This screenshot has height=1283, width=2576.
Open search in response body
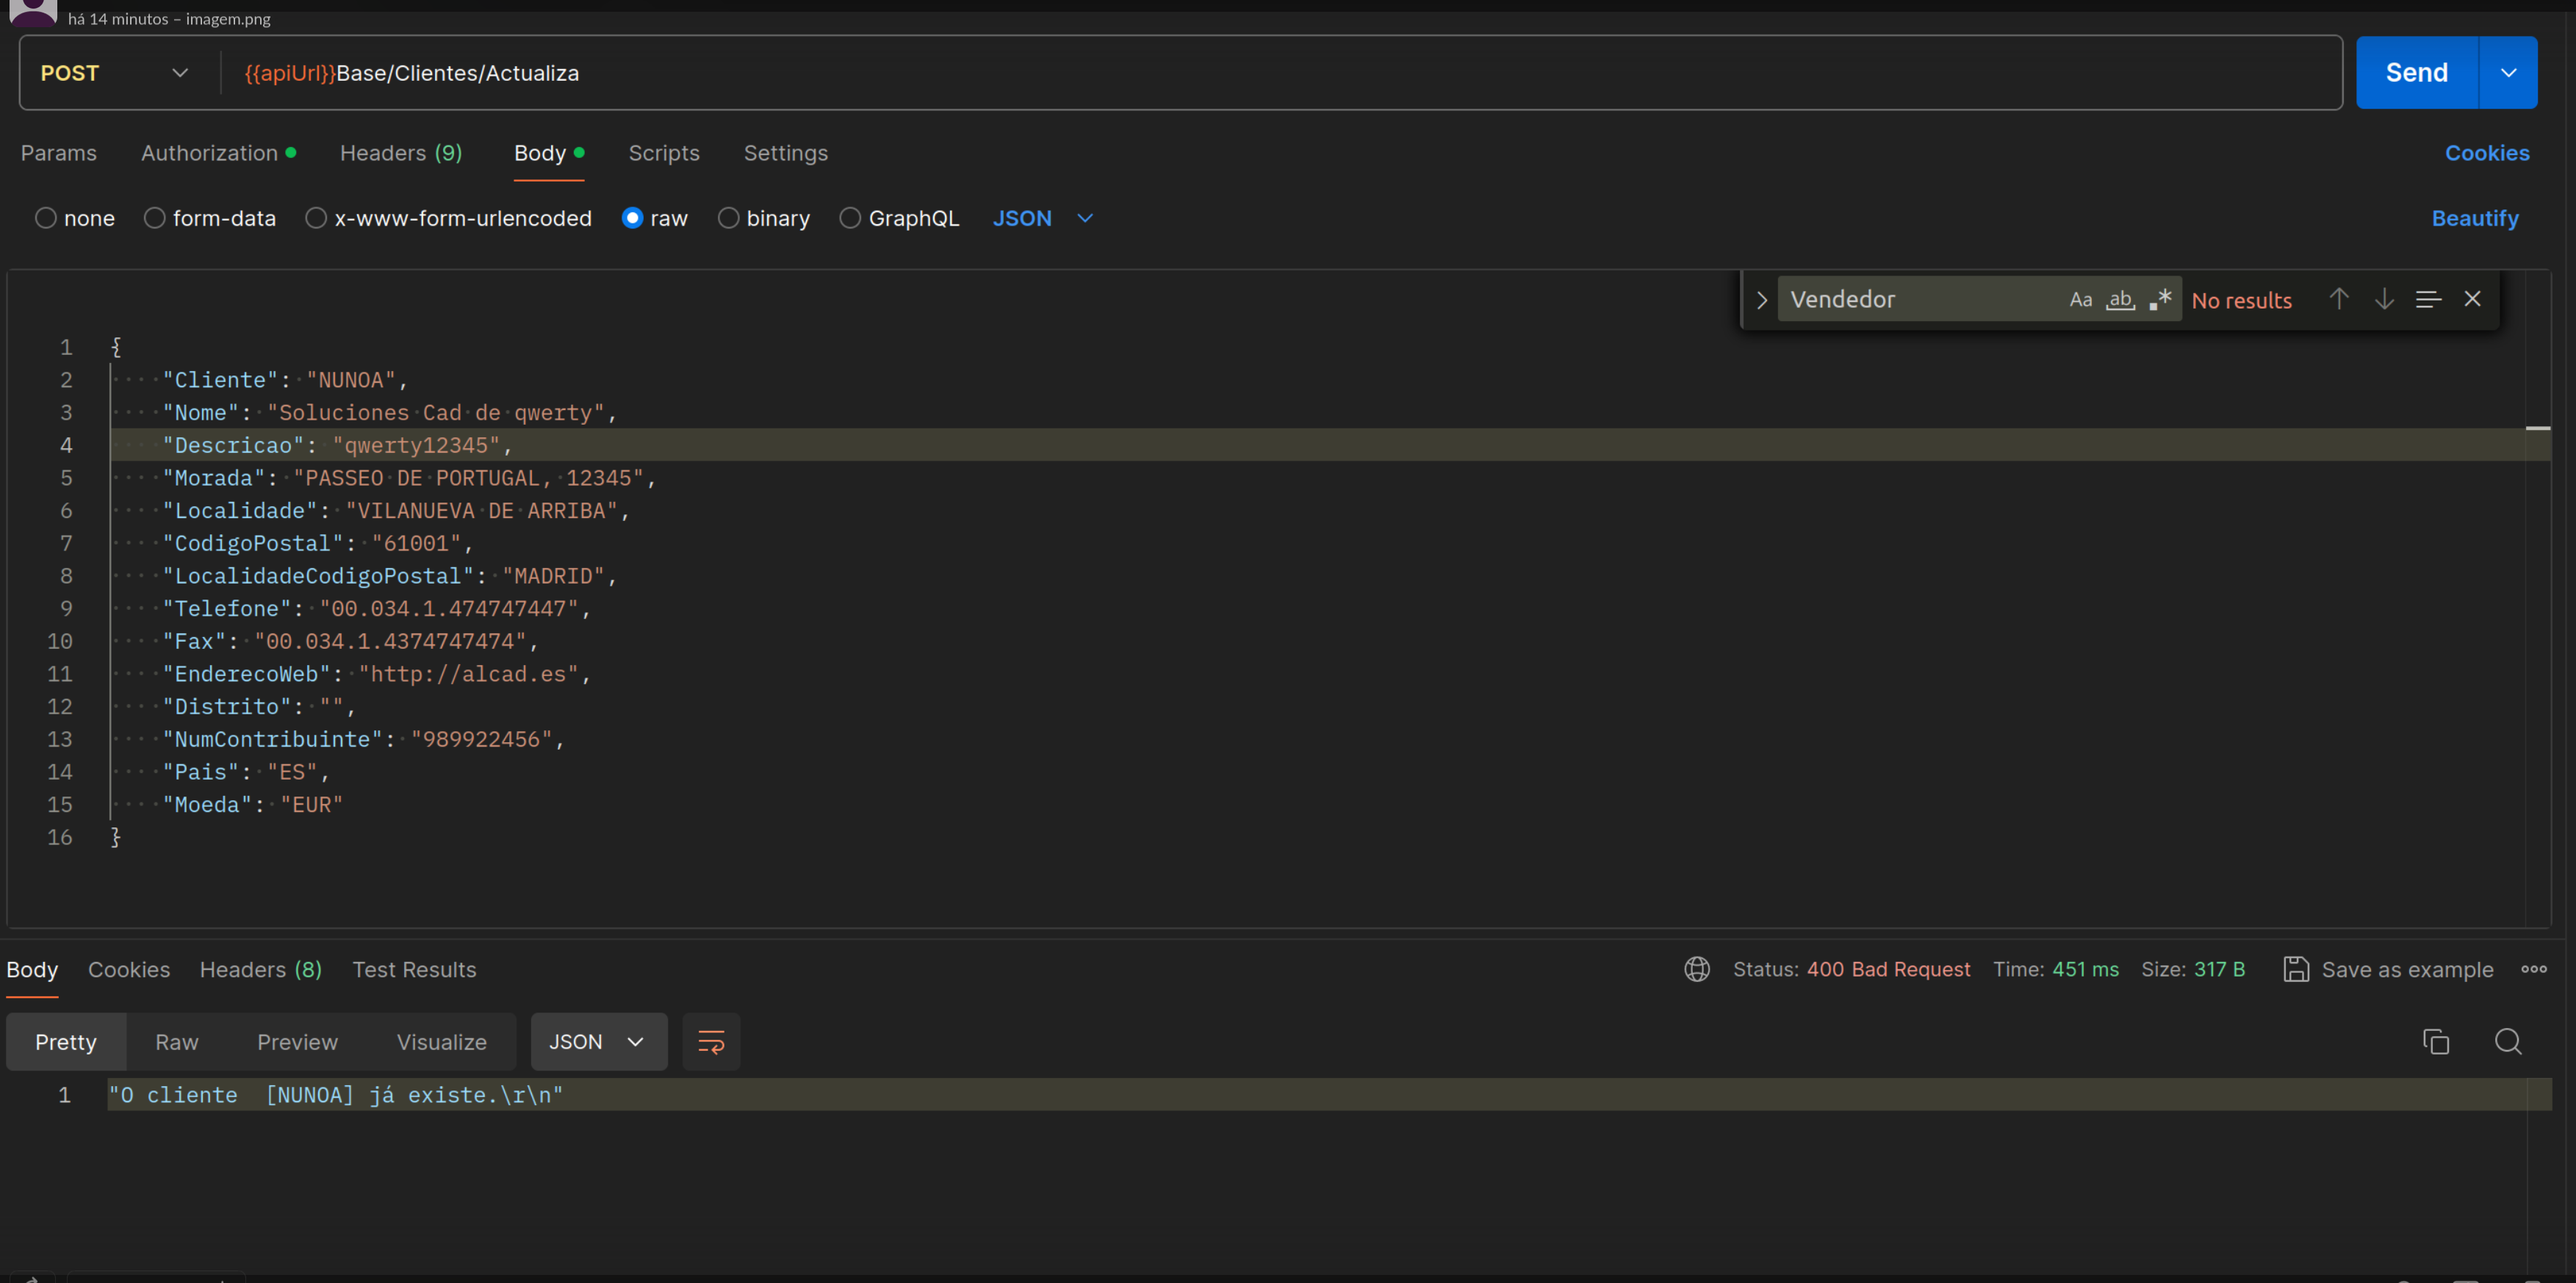click(x=2508, y=1042)
